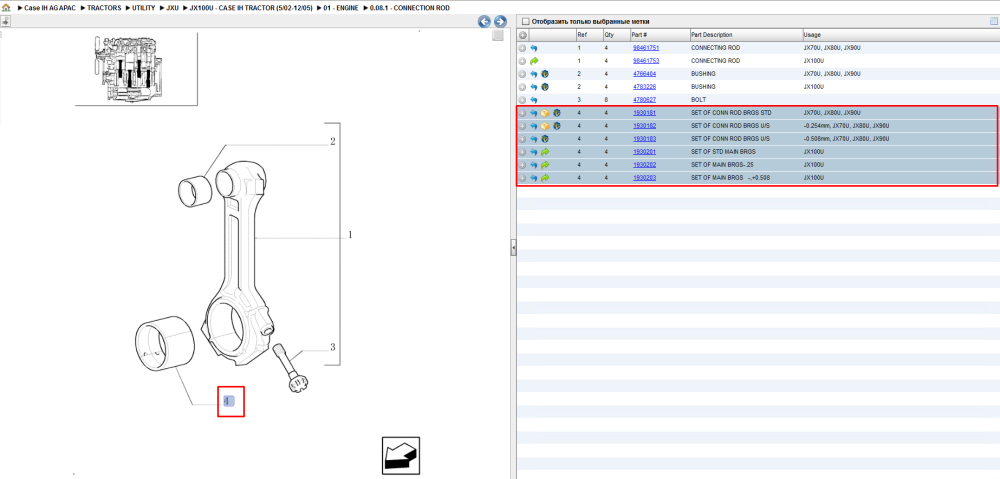Click the globe icon in the 1930183 row
Screen dimensions: 1000x479
[545, 138]
